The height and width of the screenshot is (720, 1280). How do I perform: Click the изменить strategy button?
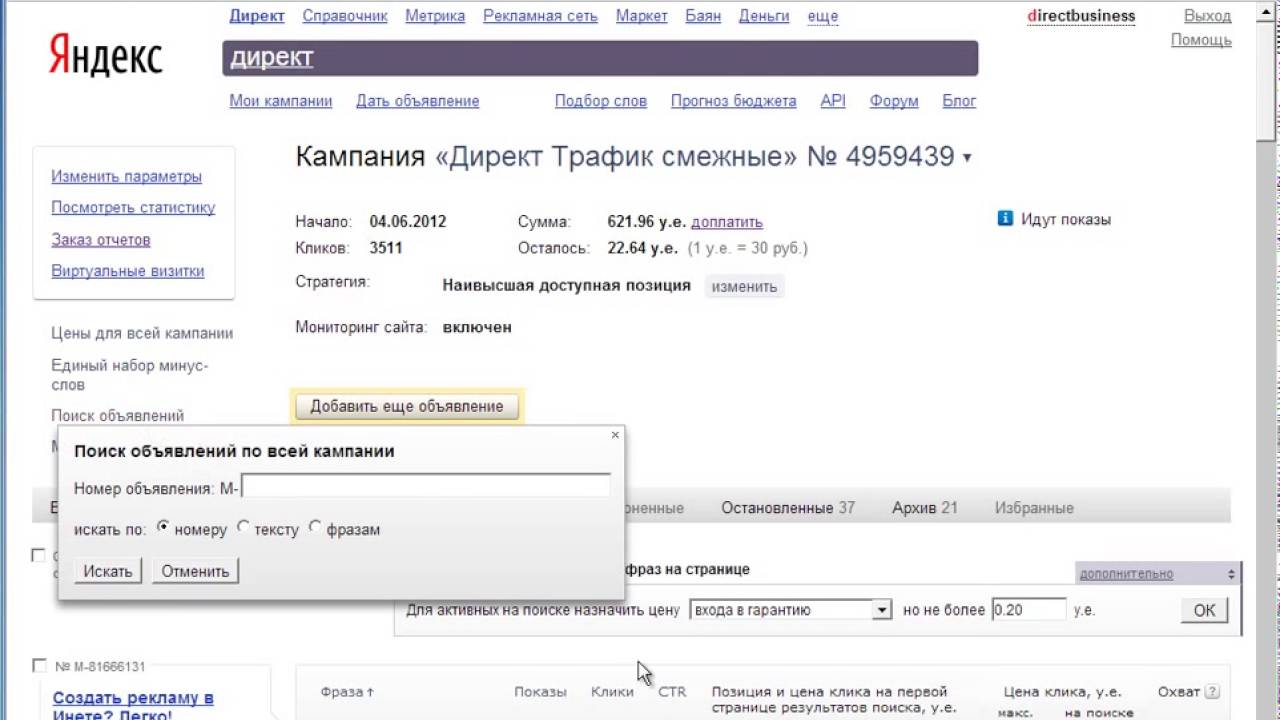pos(744,287)
